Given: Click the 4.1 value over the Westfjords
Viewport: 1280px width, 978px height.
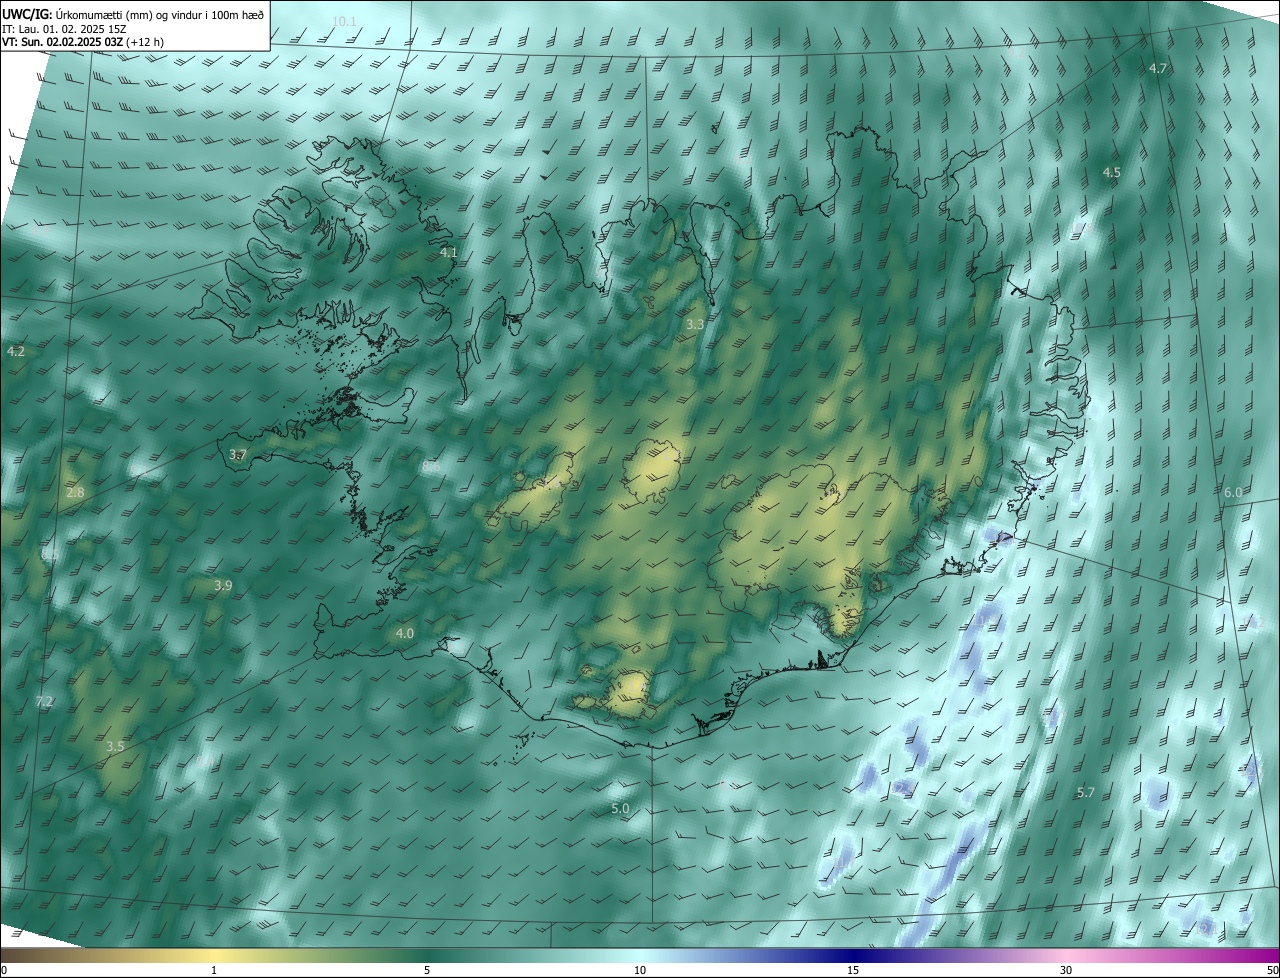Looking at the screenshot, I should (448, 253).
